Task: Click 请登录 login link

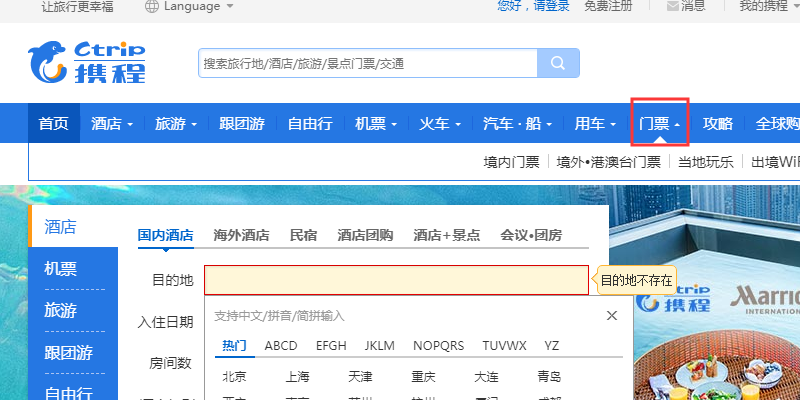Action: click(x=552, y=6)
